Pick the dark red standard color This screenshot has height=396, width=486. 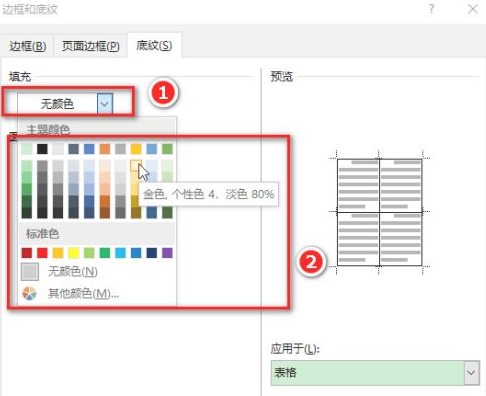27,253
